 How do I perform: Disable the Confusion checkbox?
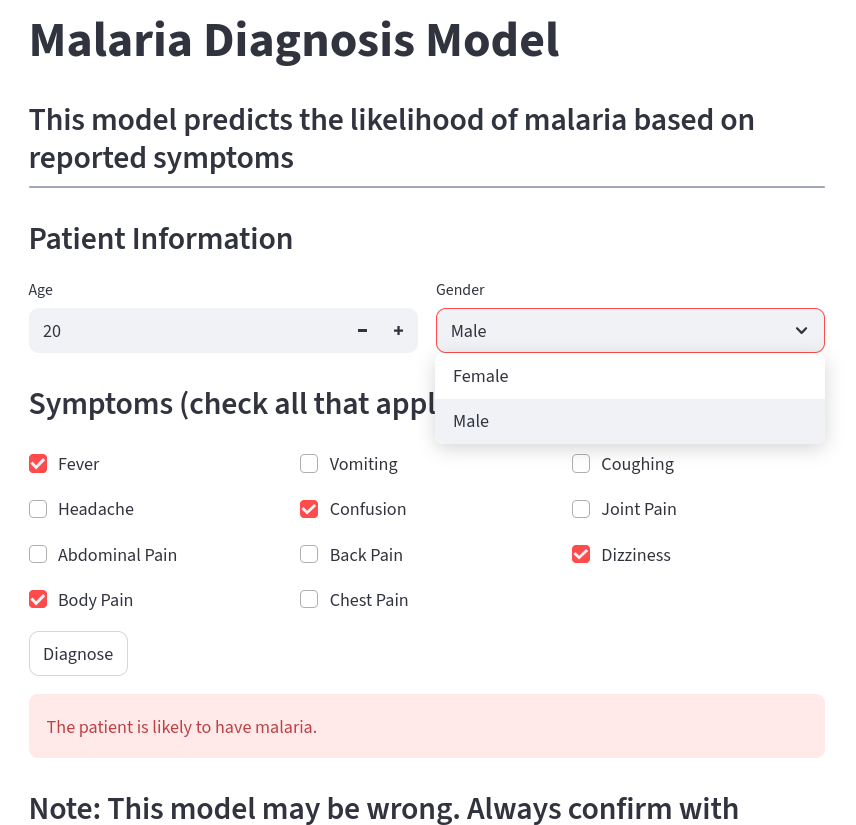point(310,509)
